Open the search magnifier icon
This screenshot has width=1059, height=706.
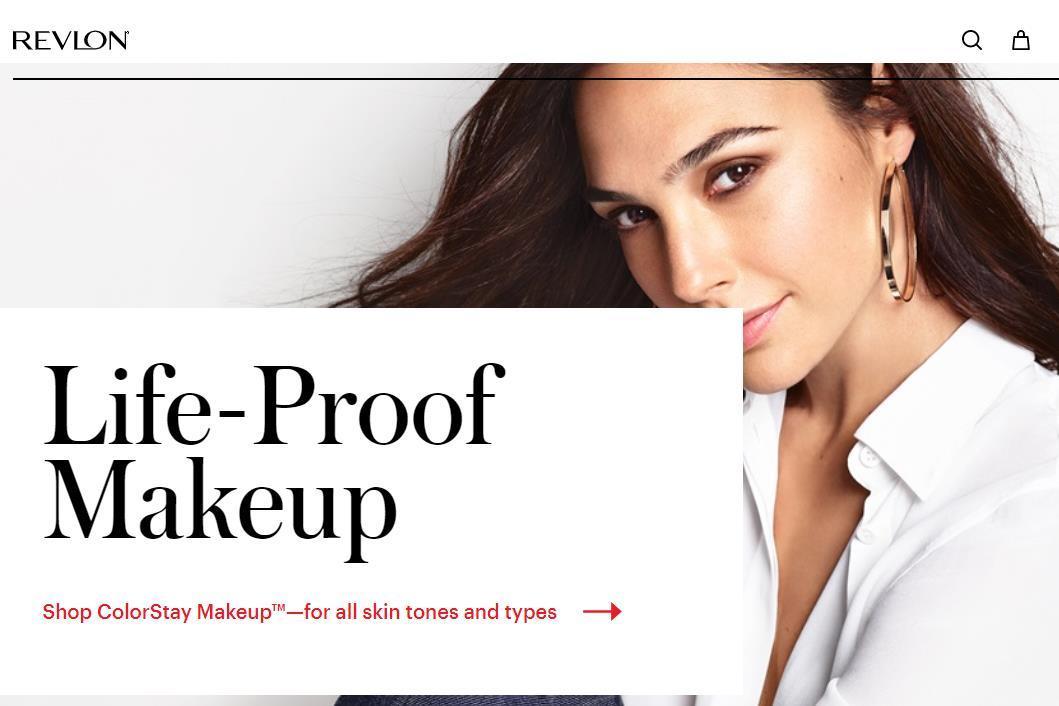[972, 41]
